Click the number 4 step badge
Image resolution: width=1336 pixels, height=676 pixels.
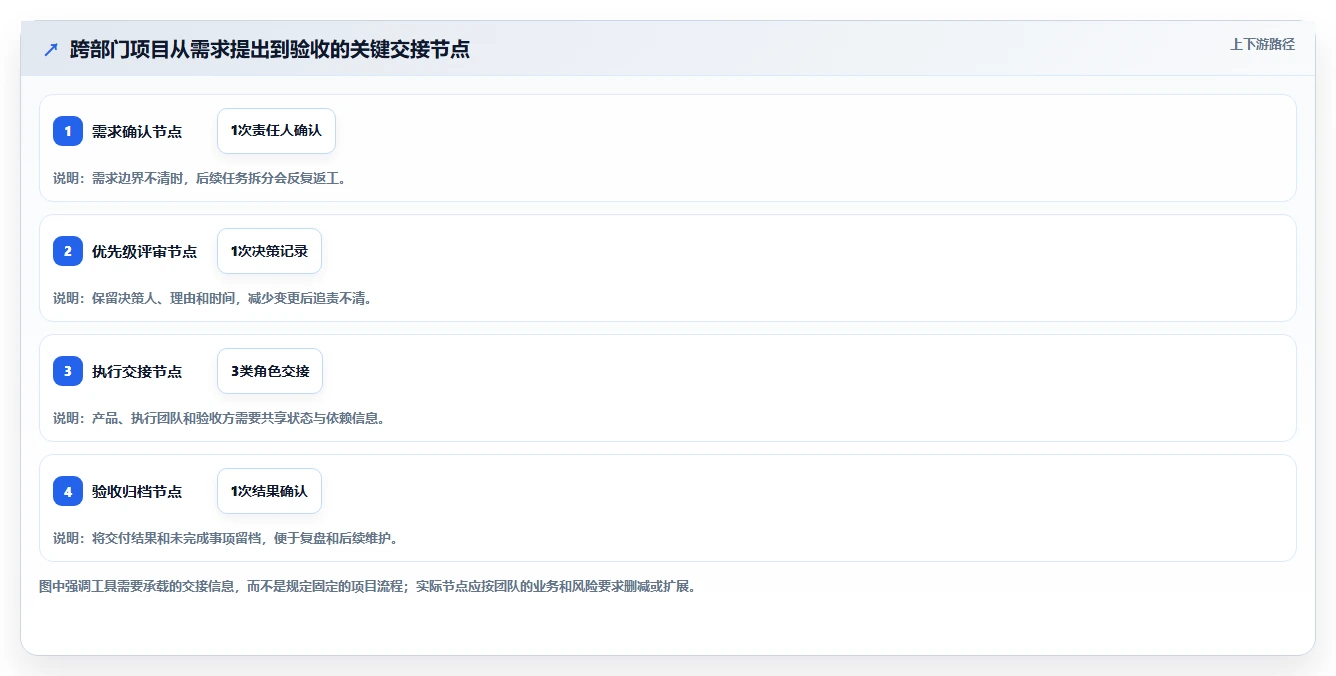pyautogui.click(x=68, y=491)
